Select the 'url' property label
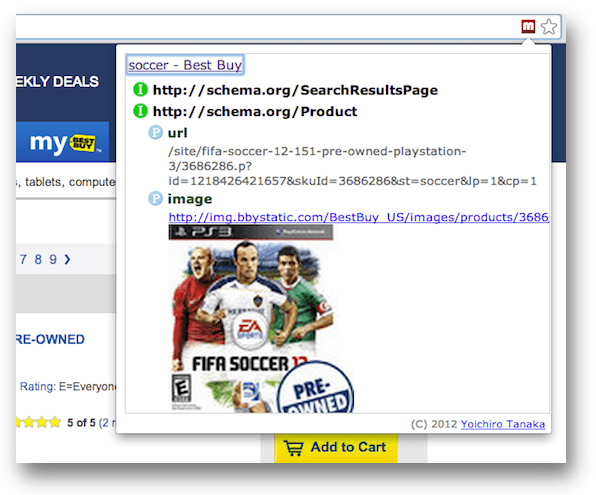The image size is (596, 495). click(x=178, y=133)
